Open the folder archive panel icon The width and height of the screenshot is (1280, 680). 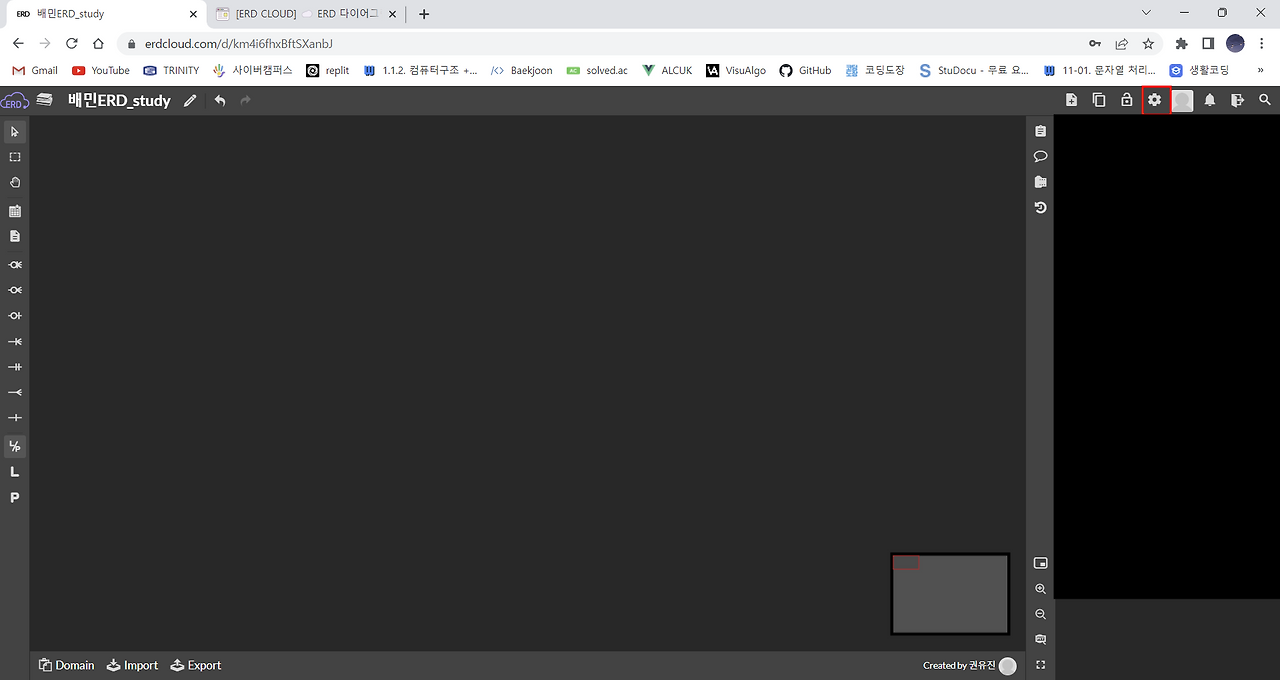click(1041, 182)
